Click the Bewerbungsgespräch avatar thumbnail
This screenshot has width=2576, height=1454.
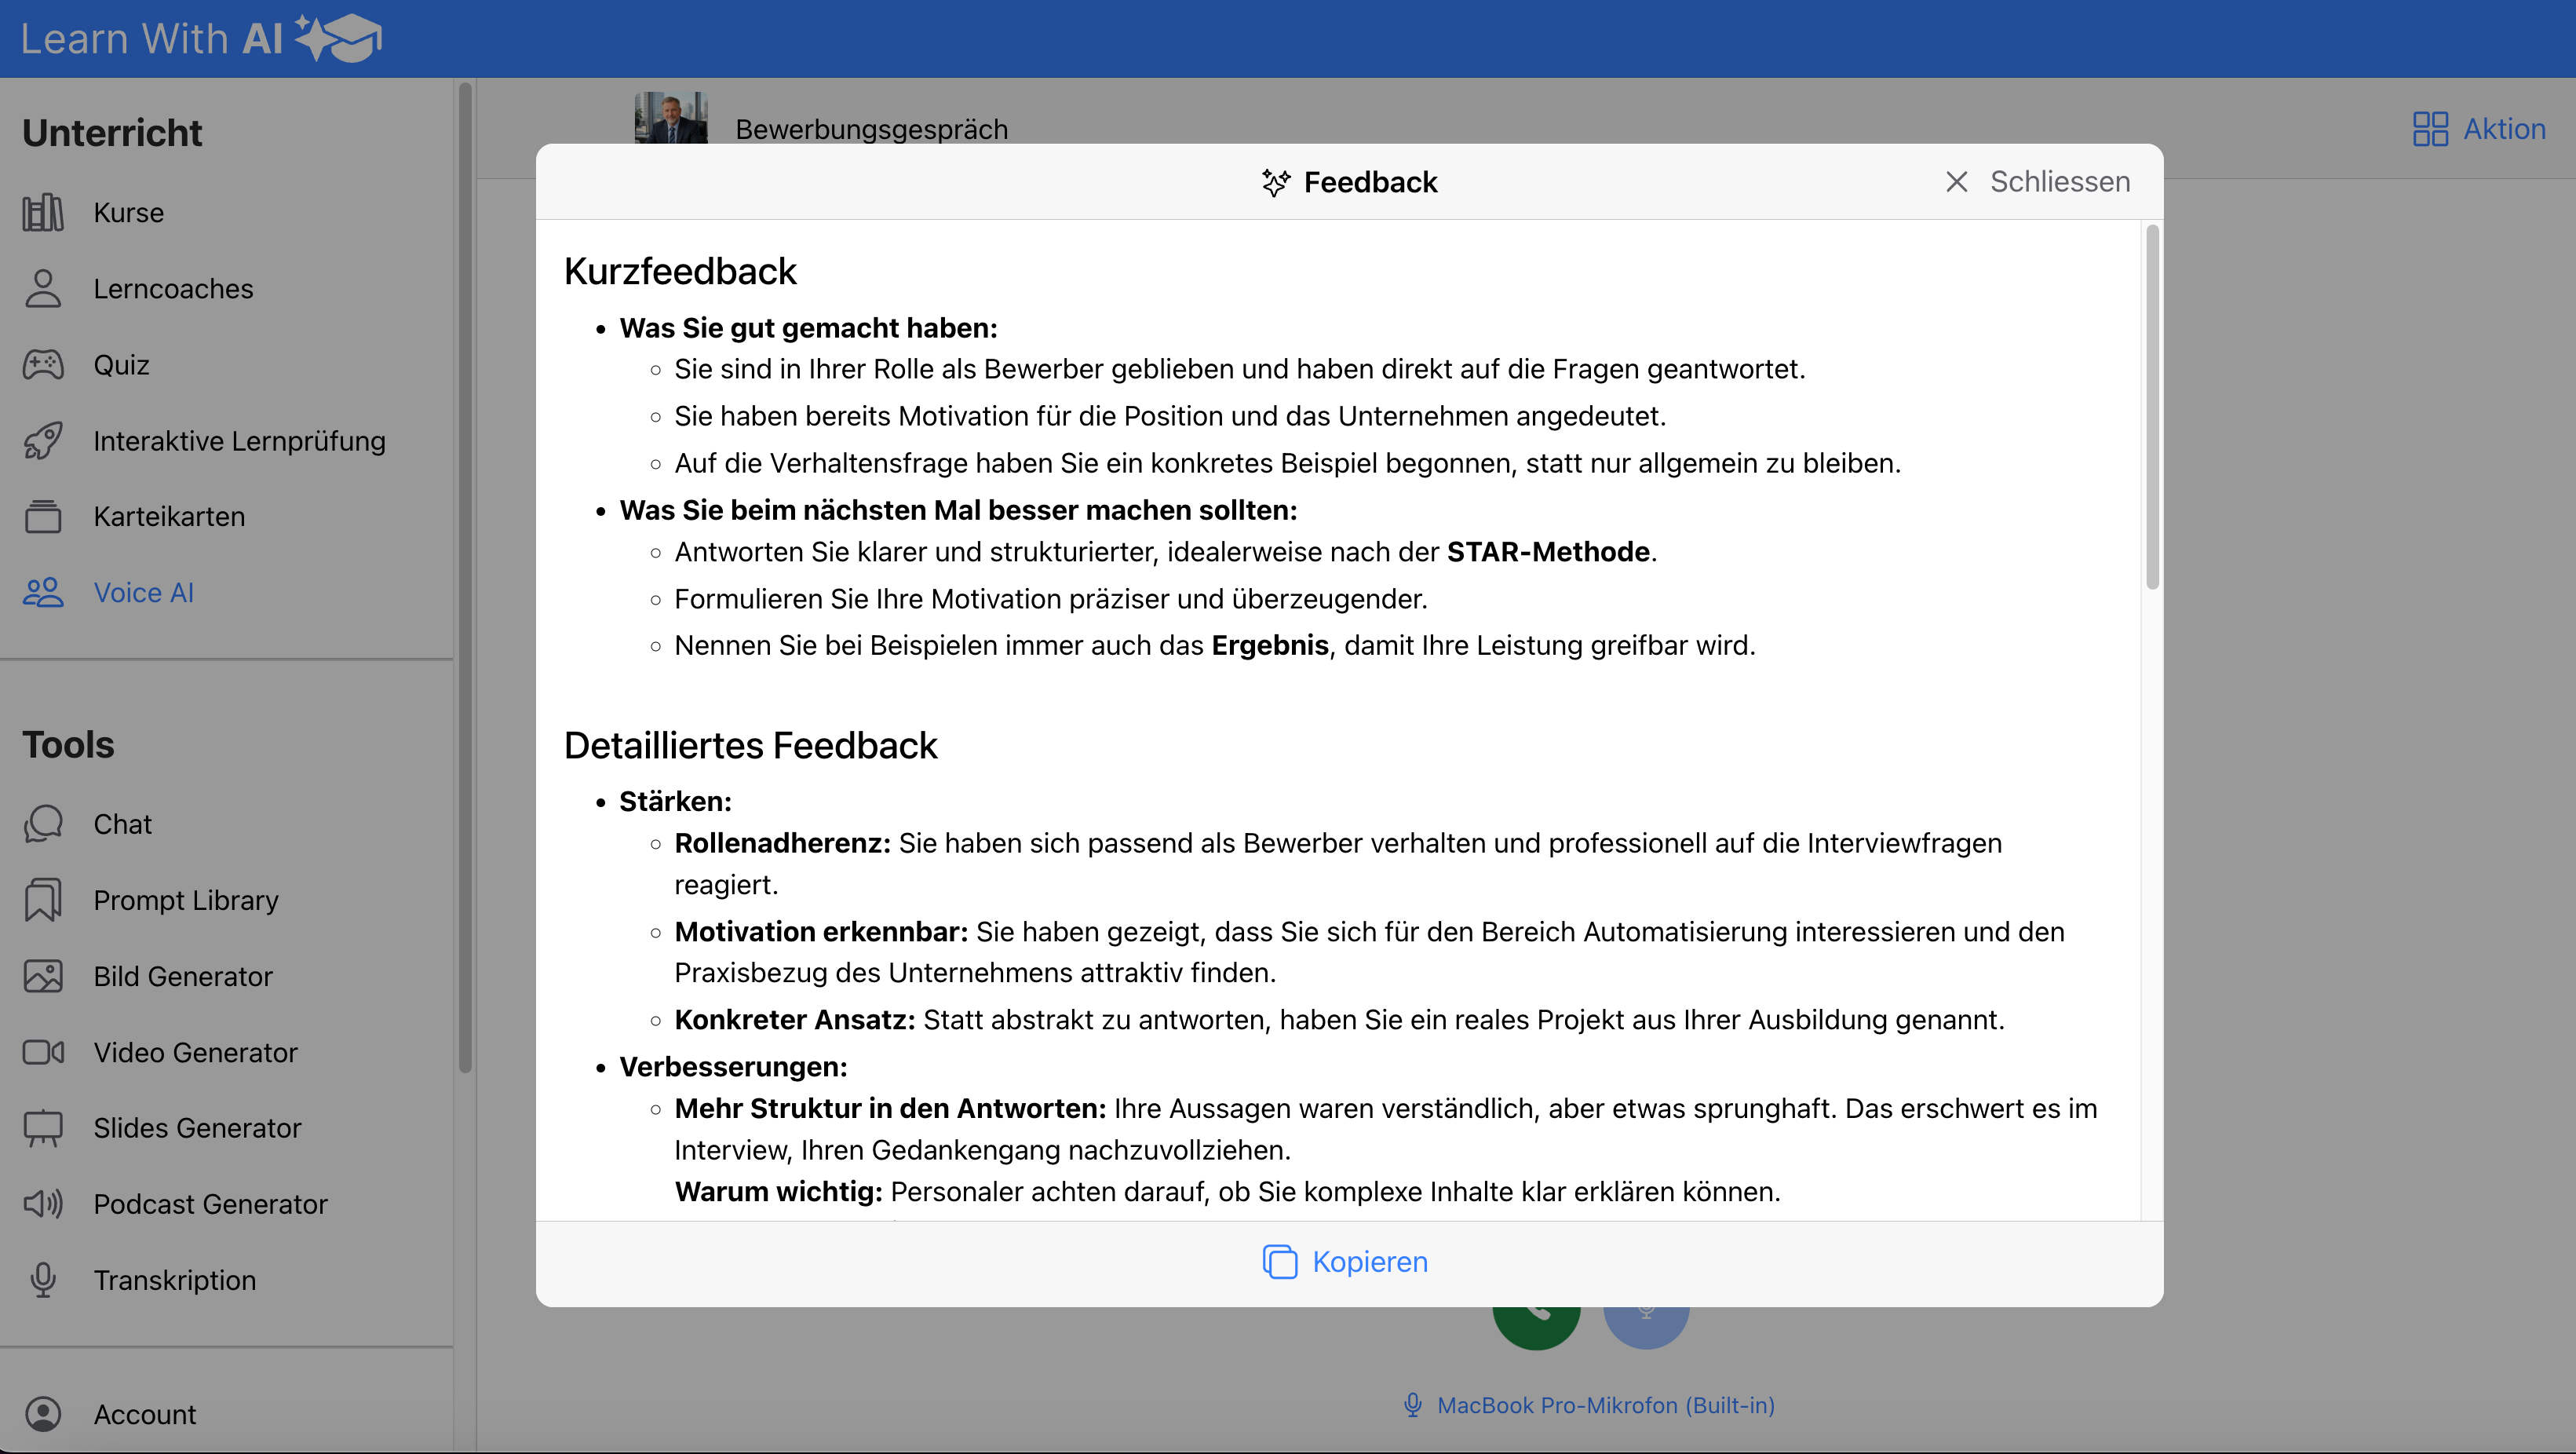pyautogui.click(x=671, y=119)
